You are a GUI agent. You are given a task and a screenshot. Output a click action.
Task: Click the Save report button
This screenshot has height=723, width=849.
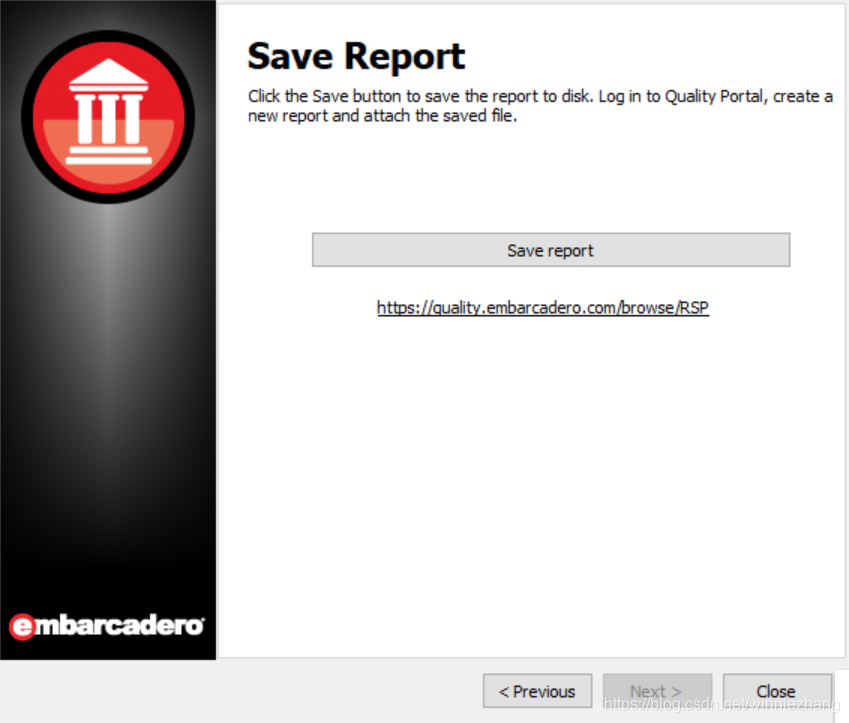pyautogui.click(x=551, y=250)
